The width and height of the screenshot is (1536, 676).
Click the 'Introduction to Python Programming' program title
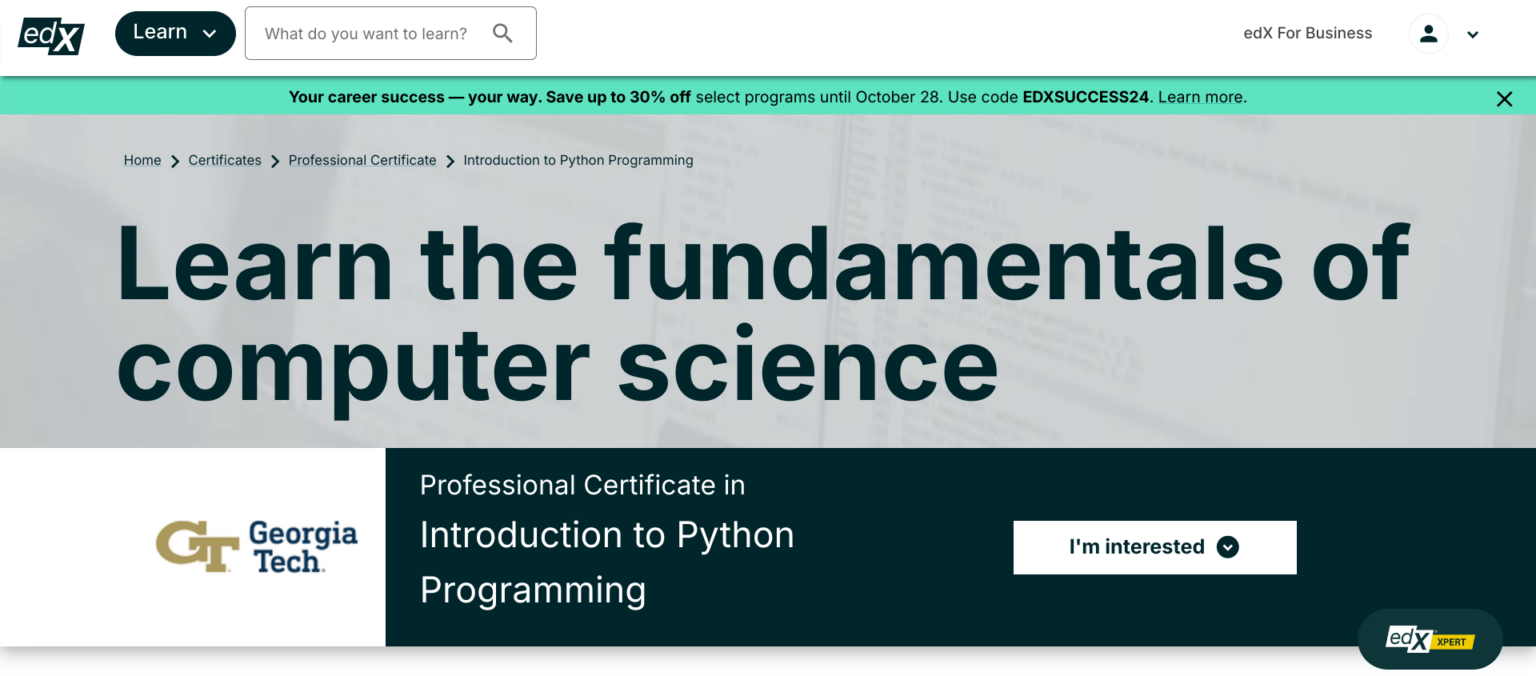pos(606,562)
